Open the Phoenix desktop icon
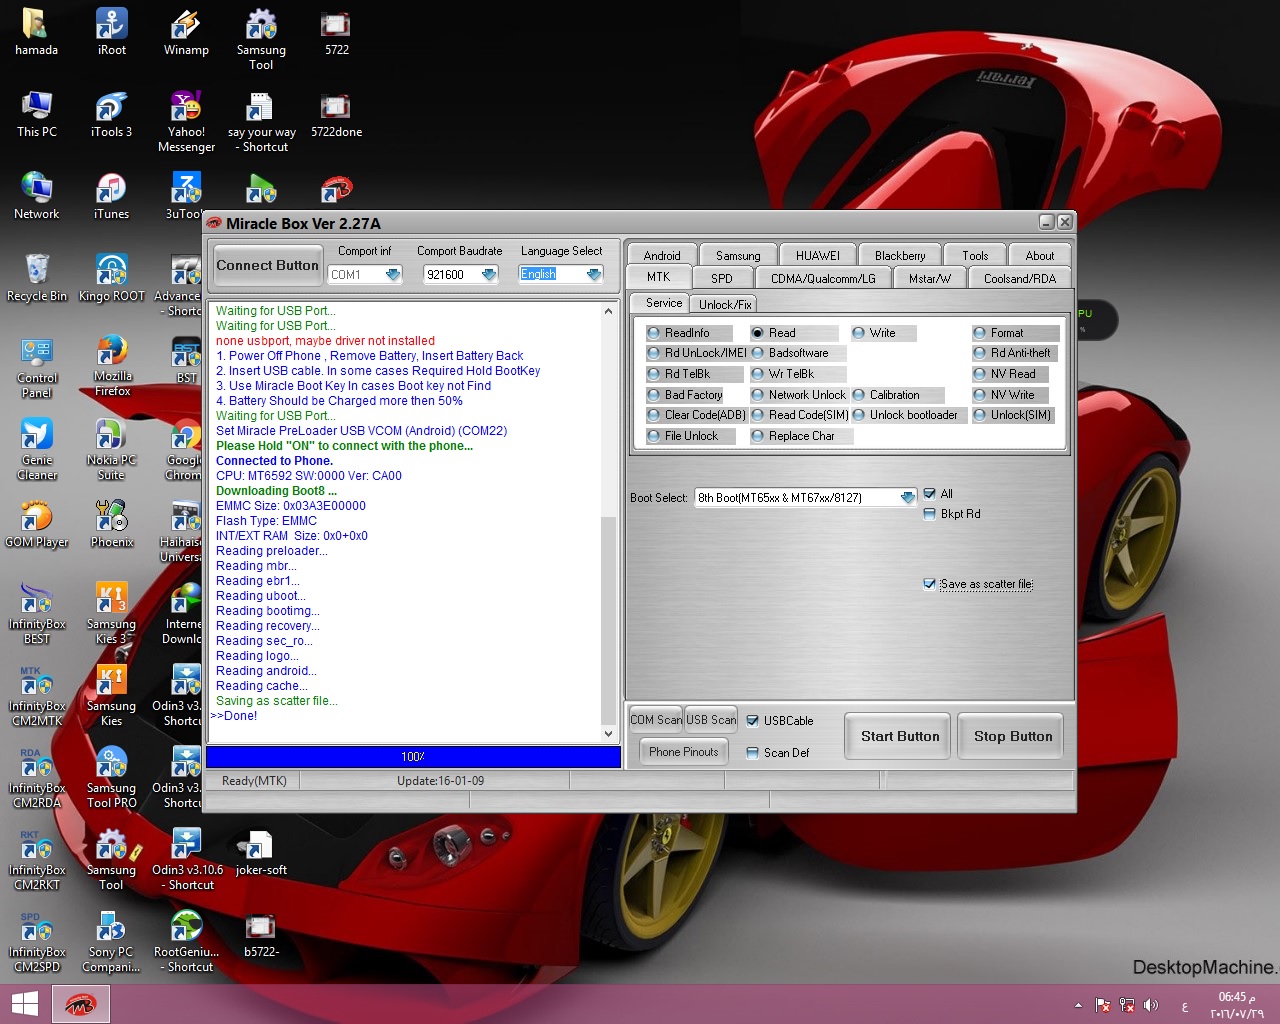This screenshot has height=1024, width=1280. (111, 524)
